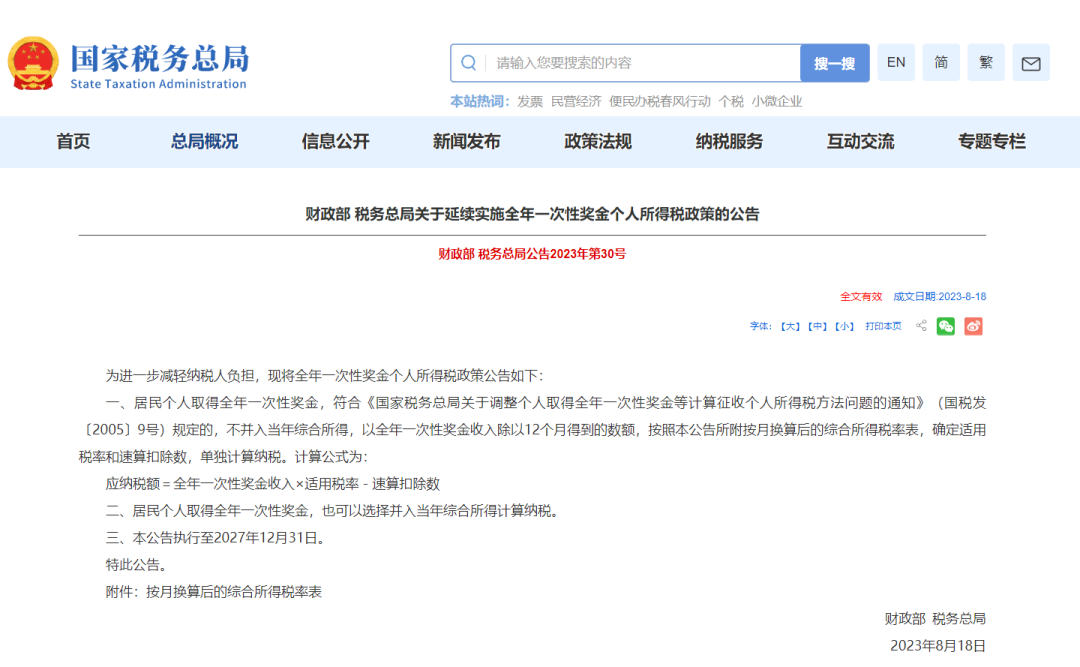The height and width of the screenshot is (667, 1080).
Task: Switch to traditional Chinese 繁
Action: pos(986,63)
